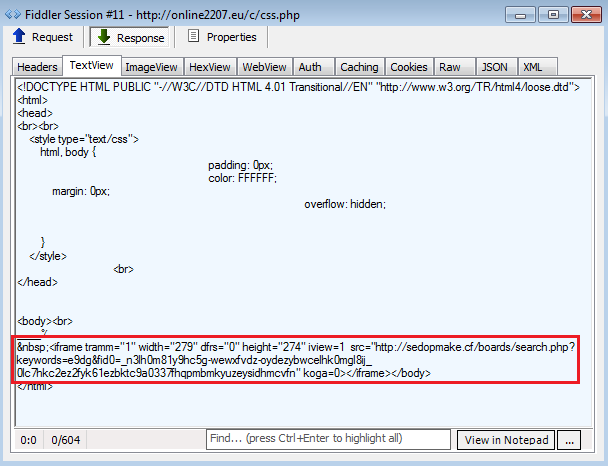Switch to the Request view
The image size is (608, 466).
pyautogui.click(x=43, y=37)
